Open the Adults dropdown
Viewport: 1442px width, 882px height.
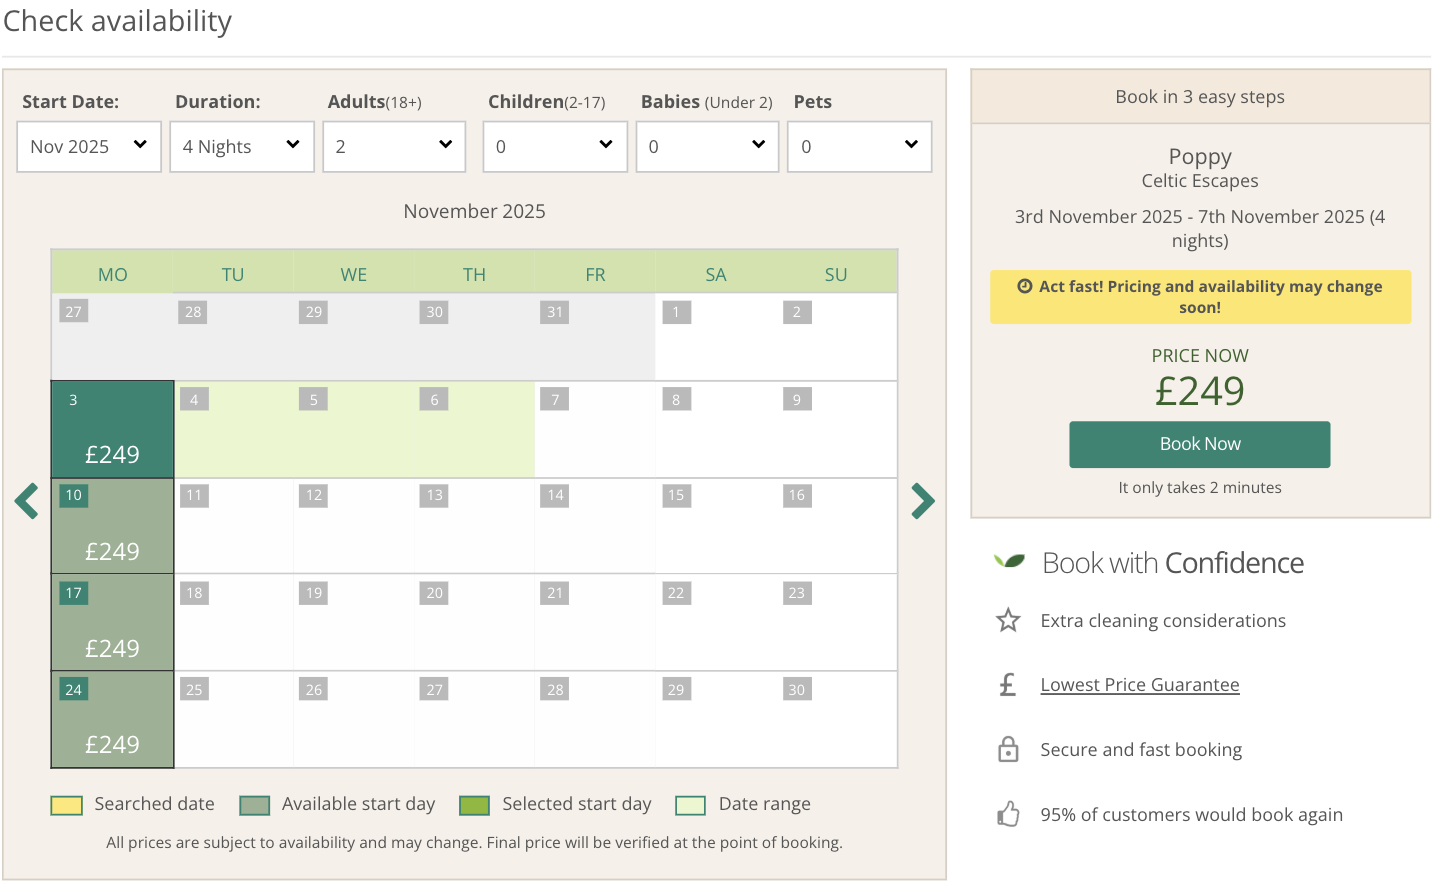click(394, 147)
